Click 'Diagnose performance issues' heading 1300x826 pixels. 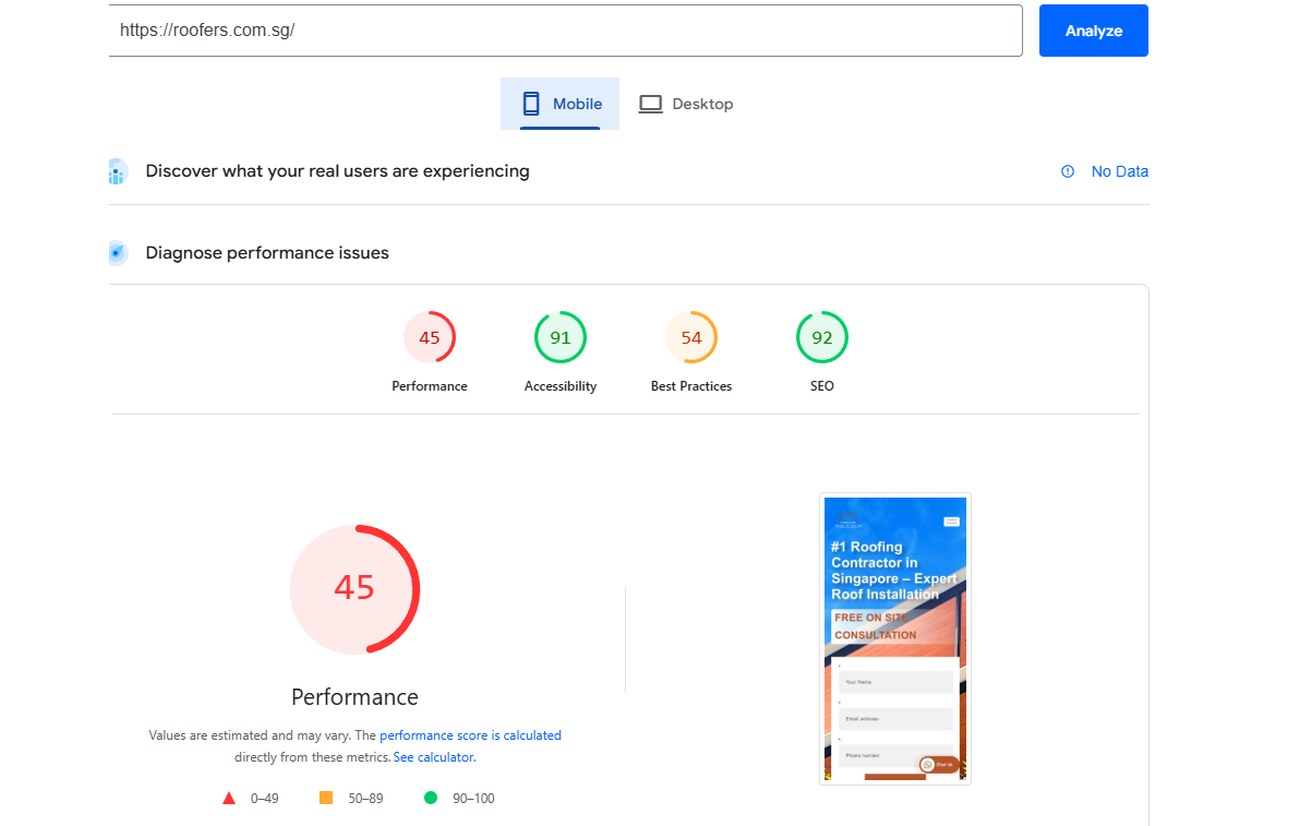point(267,253)
